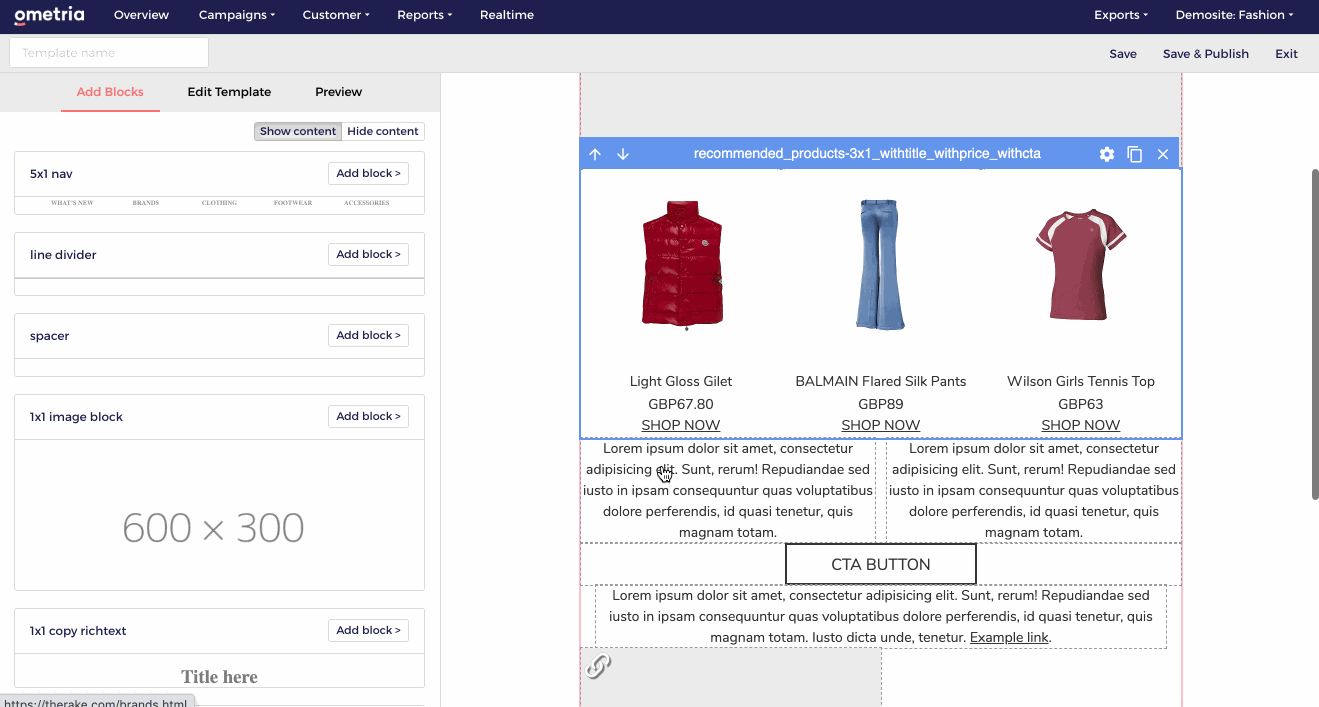Click the chain link icon on the image placeholder

coord(598,665)
